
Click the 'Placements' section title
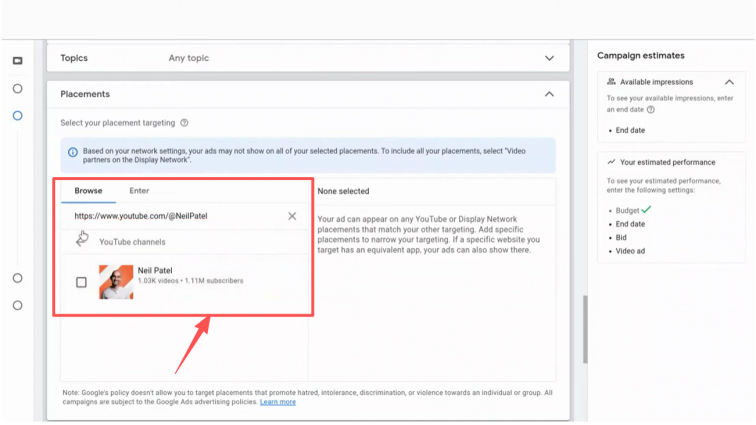click(x=85, y=94)
